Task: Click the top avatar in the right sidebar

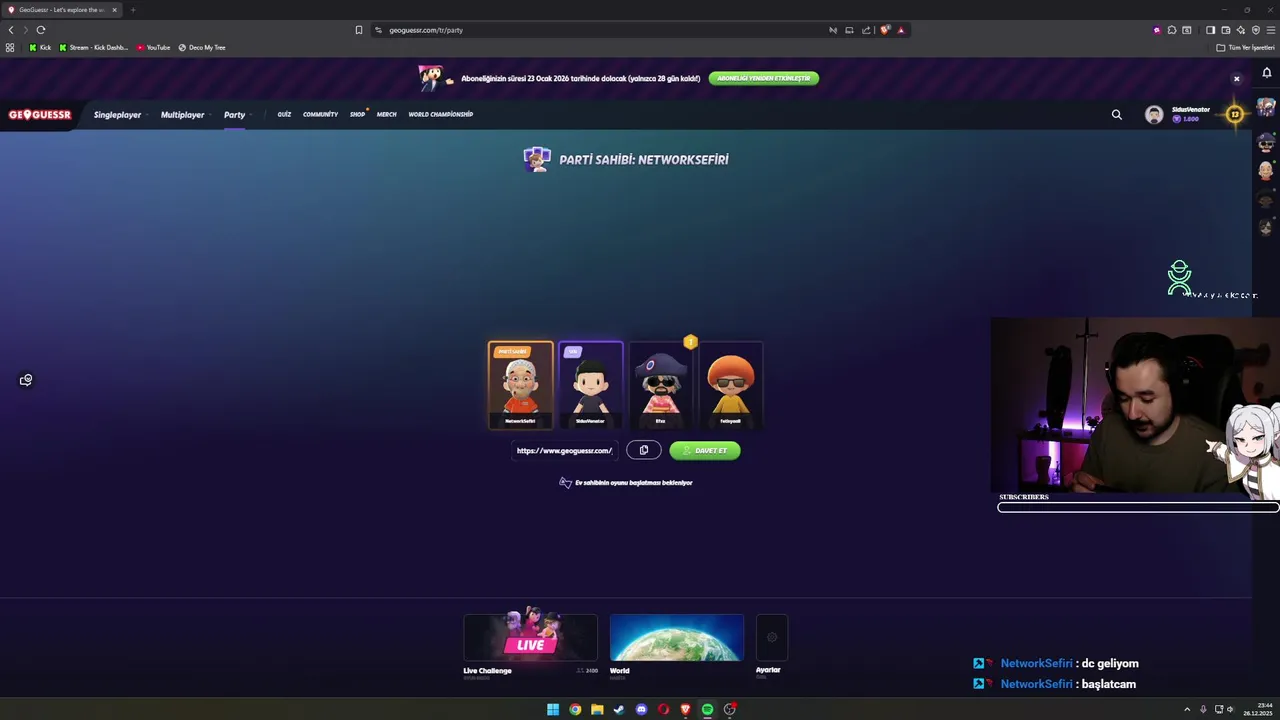Action: pos(1266,107)
